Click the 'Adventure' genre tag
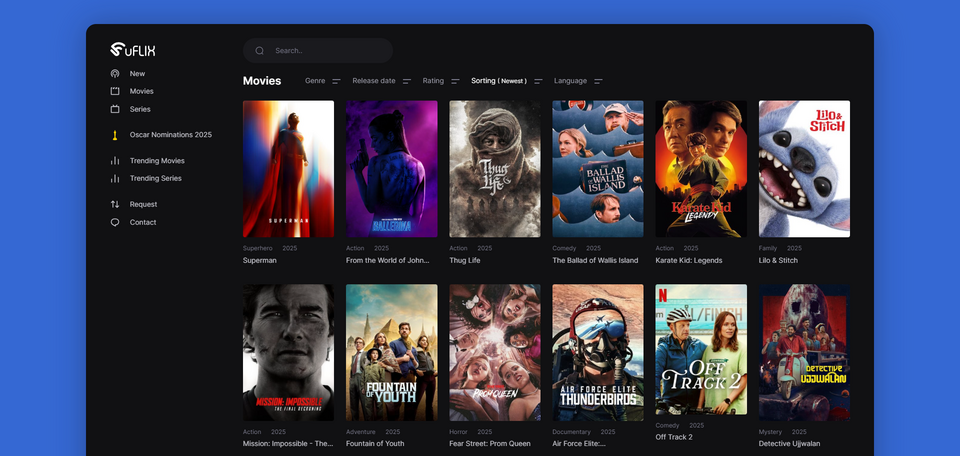 (x=361, y=432)
